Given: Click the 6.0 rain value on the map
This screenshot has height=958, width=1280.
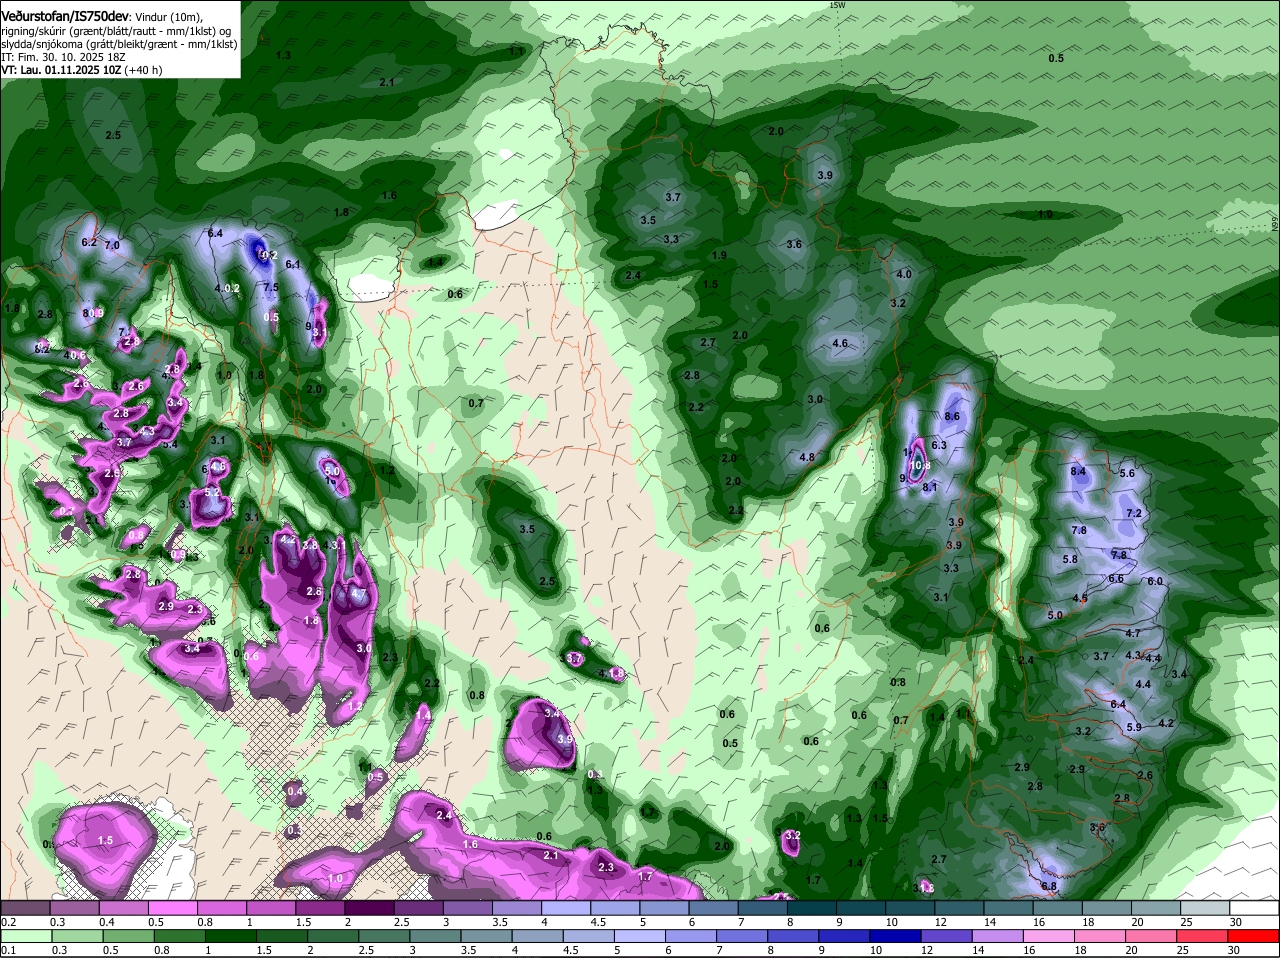Looking at the screenshot, I should click(1155, 581).
